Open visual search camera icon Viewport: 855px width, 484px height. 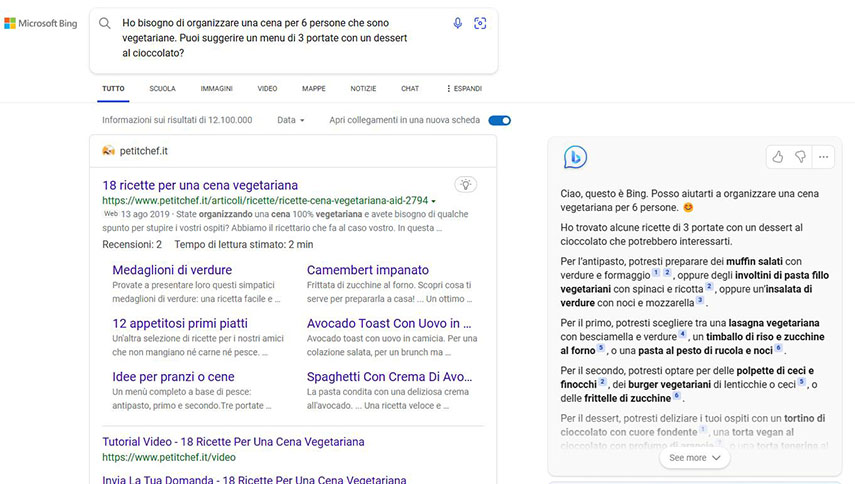point(480,23)
